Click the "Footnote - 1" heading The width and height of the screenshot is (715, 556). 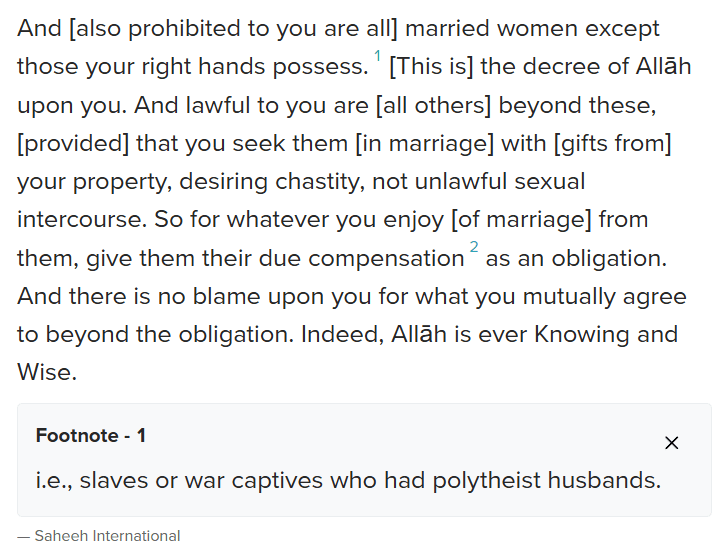pos(91,436)
